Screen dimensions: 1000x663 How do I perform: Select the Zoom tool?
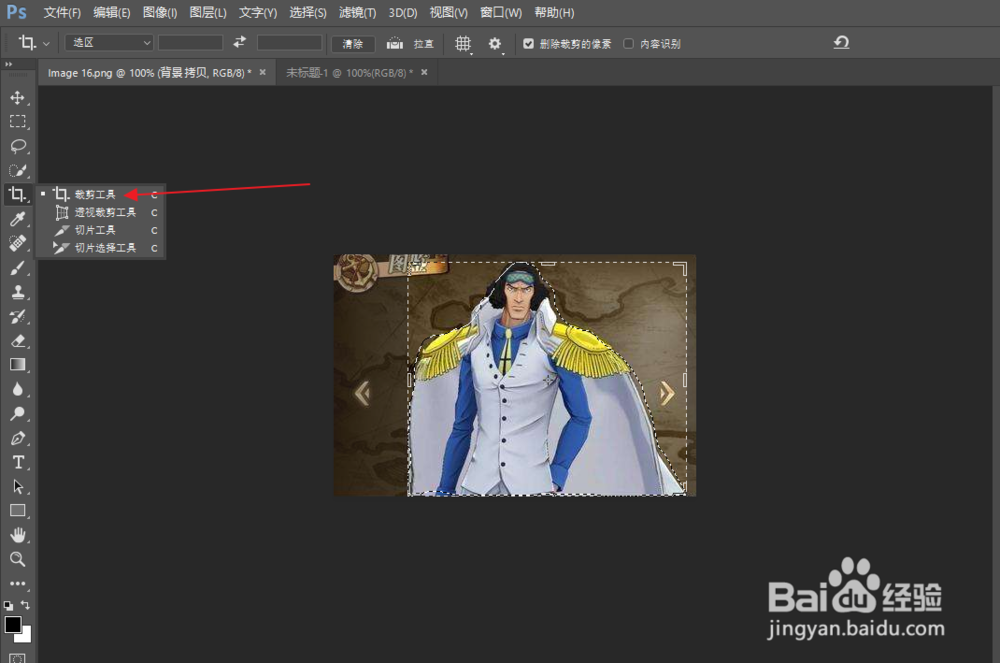tap(17, 560)
